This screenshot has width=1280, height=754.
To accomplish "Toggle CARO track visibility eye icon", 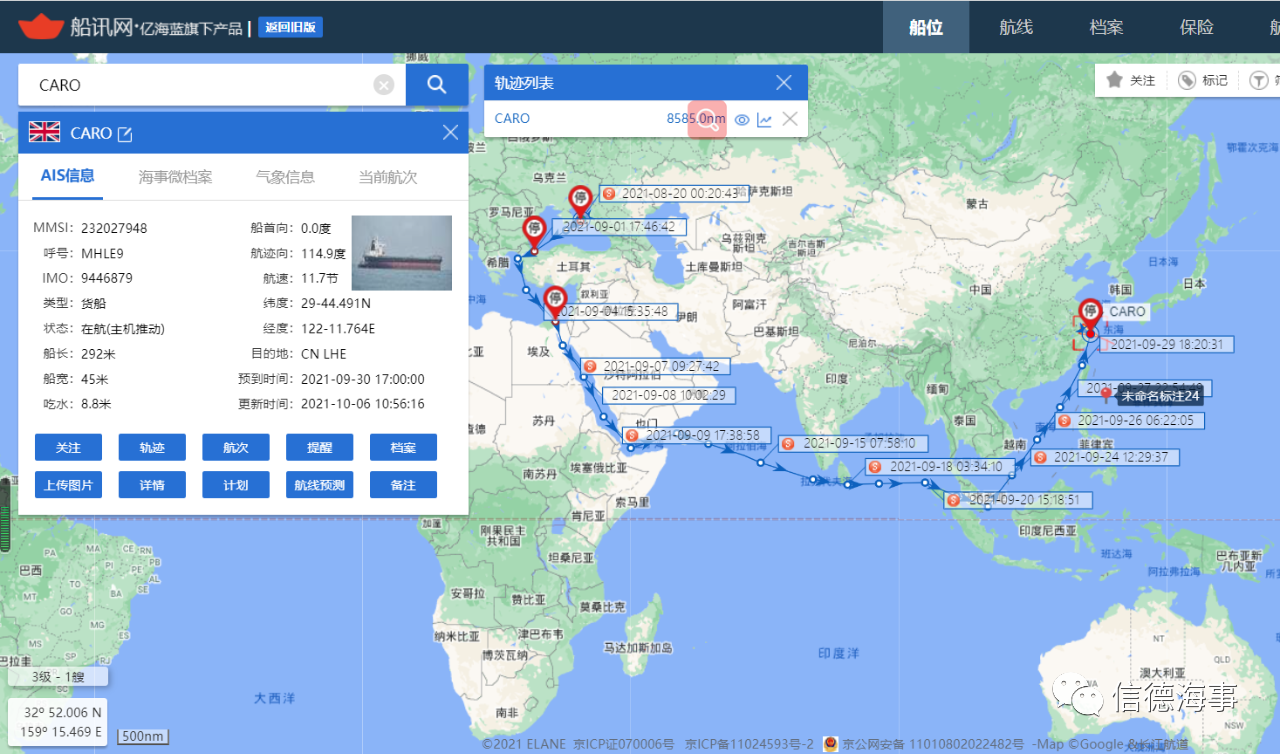I will pyautogui.click(x=742, y=120).
